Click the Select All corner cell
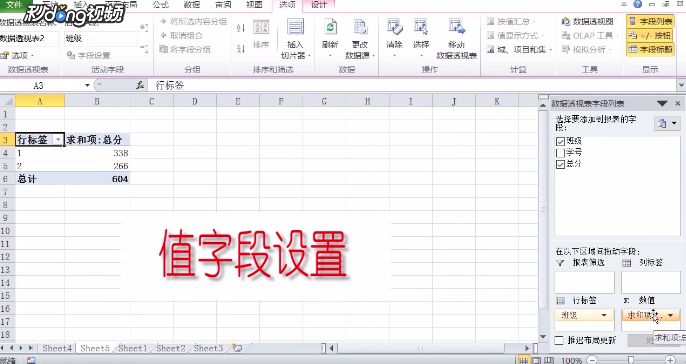Viewport: 686px width, 364px height. pos(7,102)
